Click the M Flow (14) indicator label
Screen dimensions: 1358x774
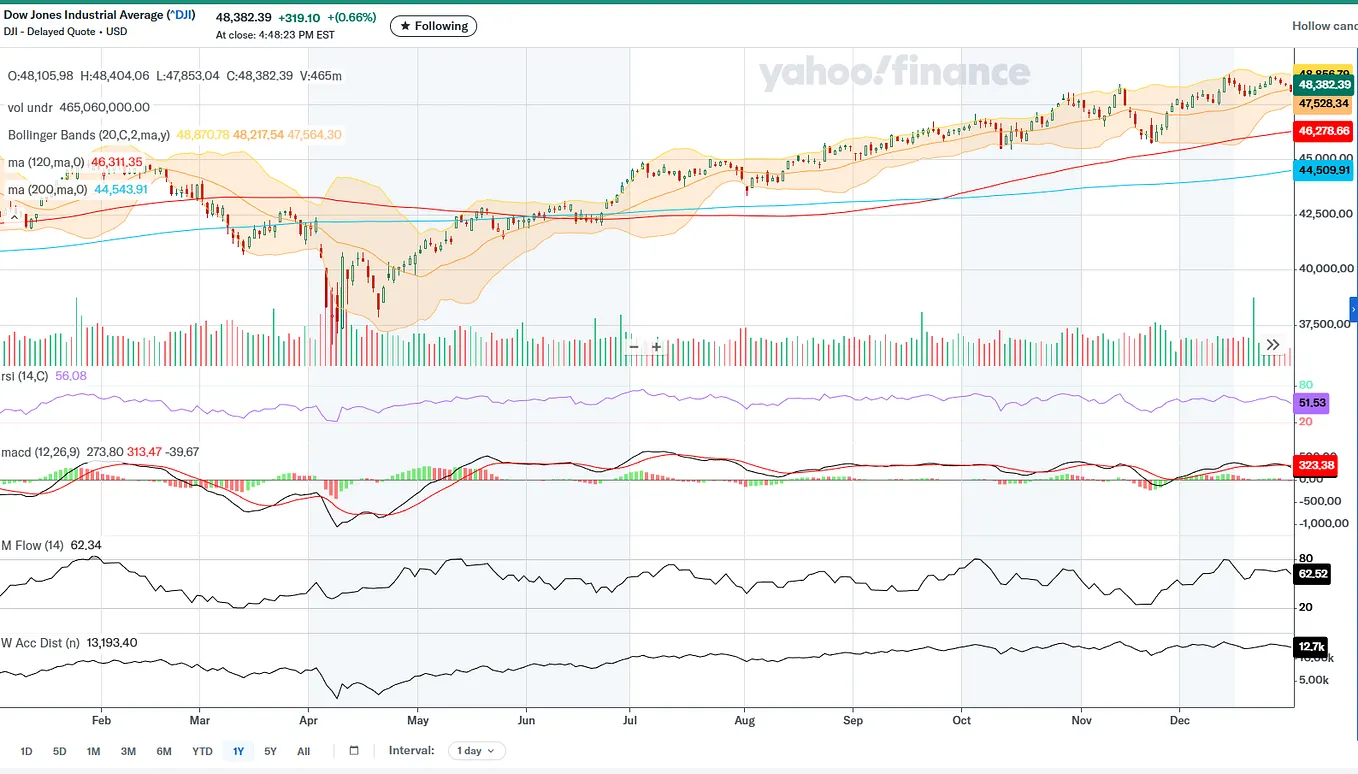(x=33, y=545)
